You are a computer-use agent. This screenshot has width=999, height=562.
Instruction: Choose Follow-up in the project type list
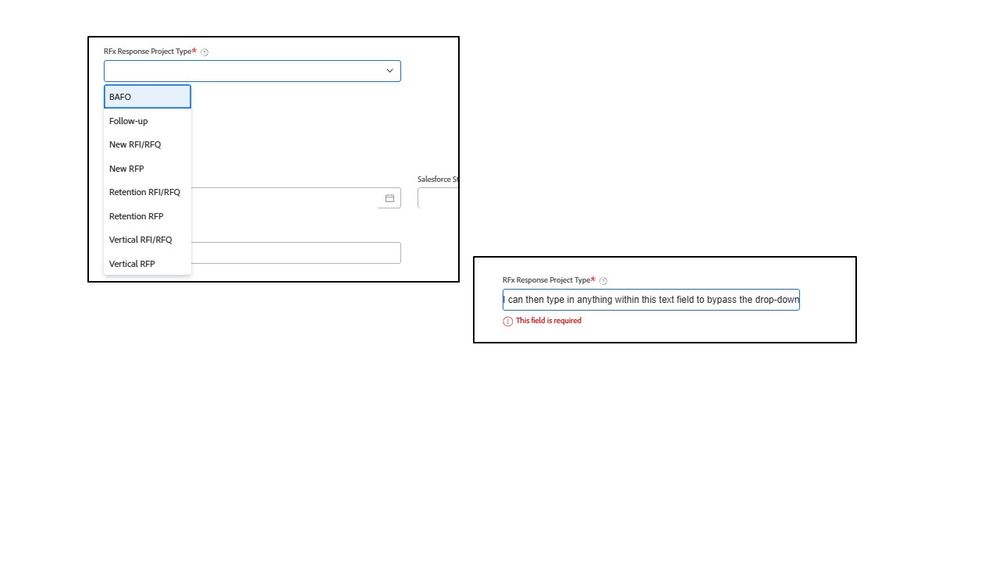147,121
